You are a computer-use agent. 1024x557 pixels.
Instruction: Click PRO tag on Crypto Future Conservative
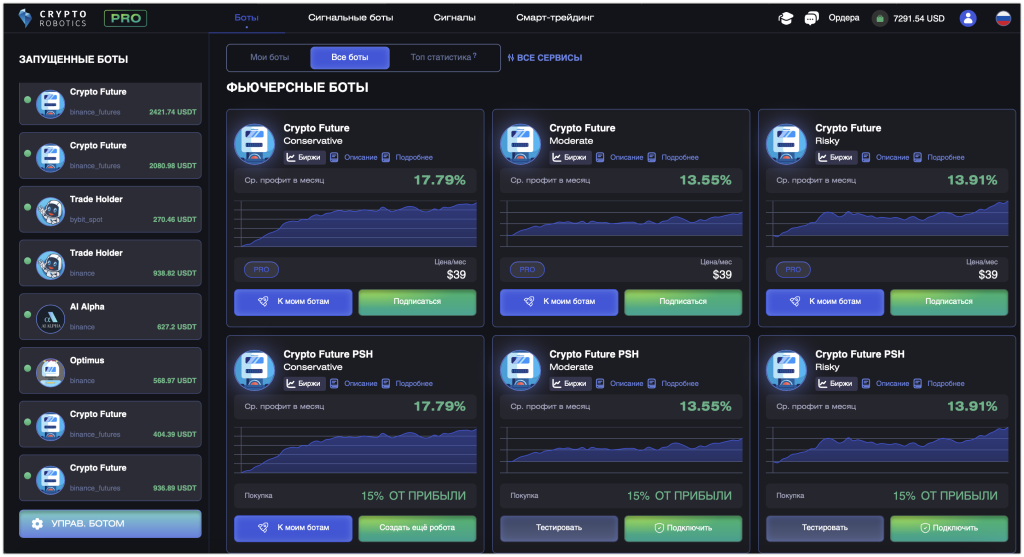pyautogui.click(x=261, y=269)
